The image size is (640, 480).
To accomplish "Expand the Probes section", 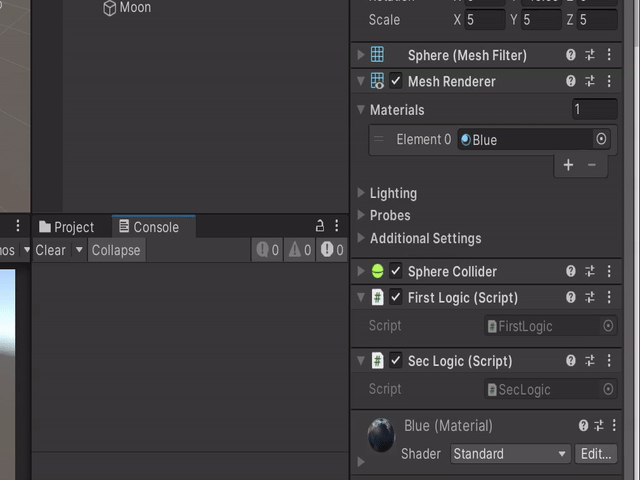I will pyautogui.click(x=360, y=215).
